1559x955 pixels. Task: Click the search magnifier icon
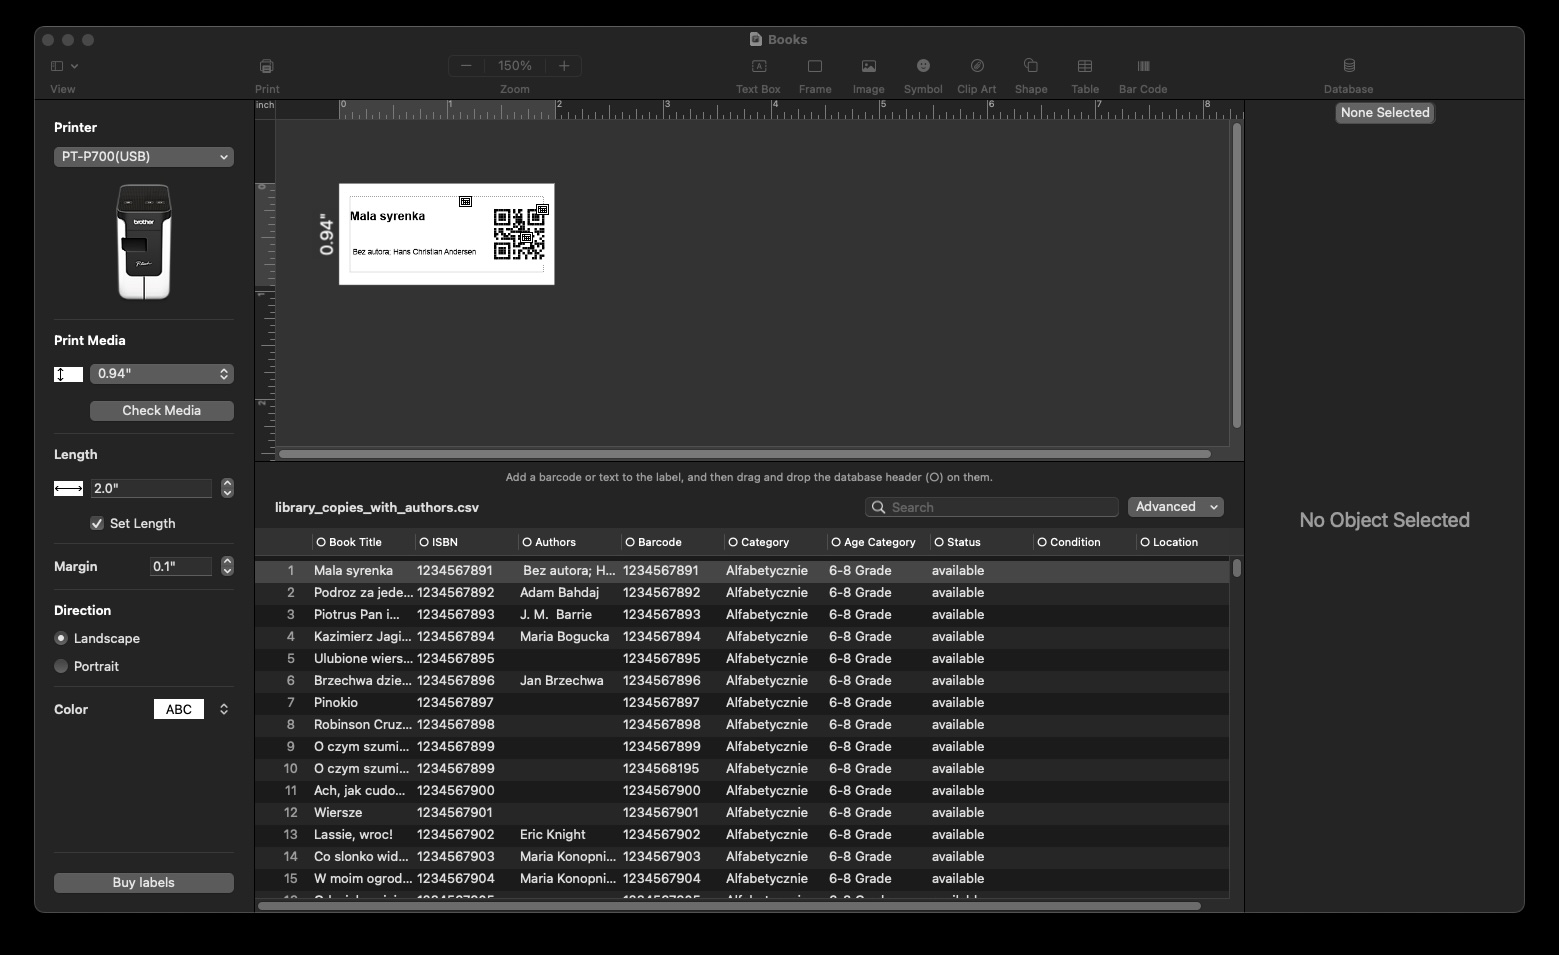[878, 507]
